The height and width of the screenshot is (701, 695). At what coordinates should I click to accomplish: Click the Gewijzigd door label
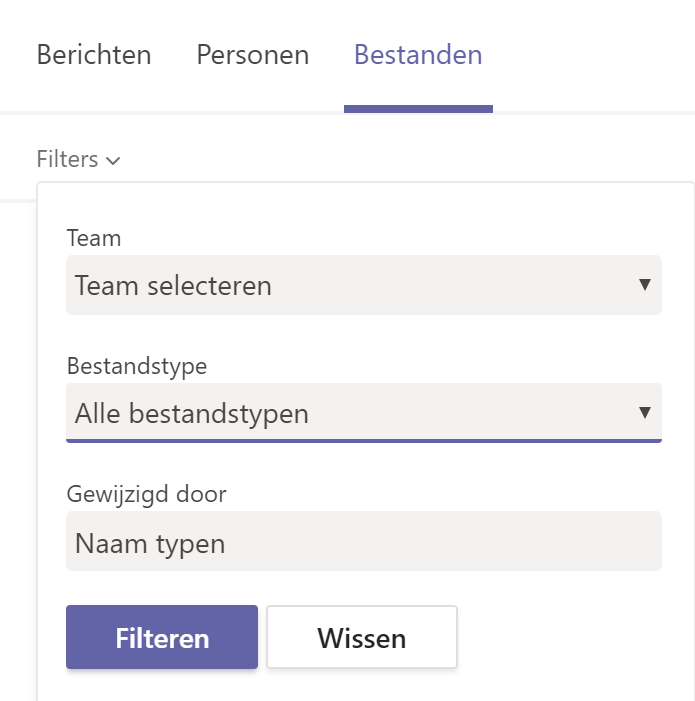pyautogui.click(x=147, y=495)
